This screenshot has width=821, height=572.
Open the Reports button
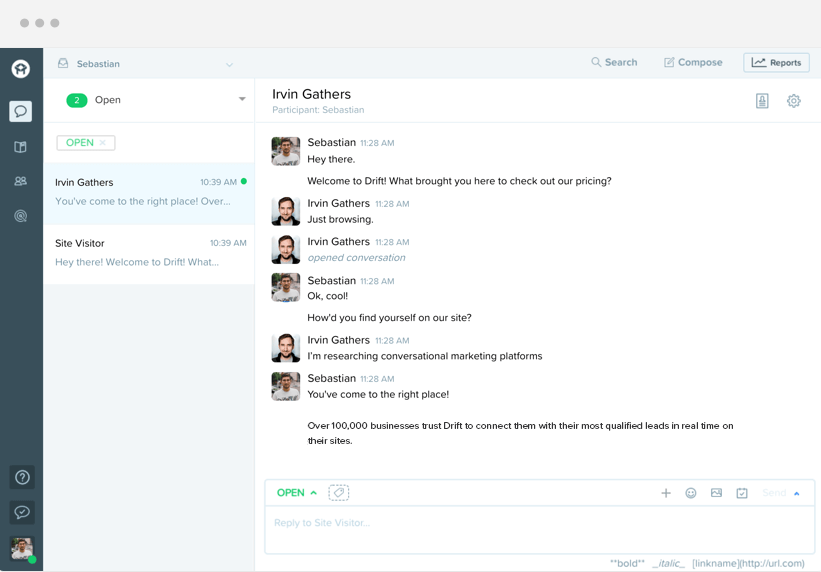click(x=776, y=62)
